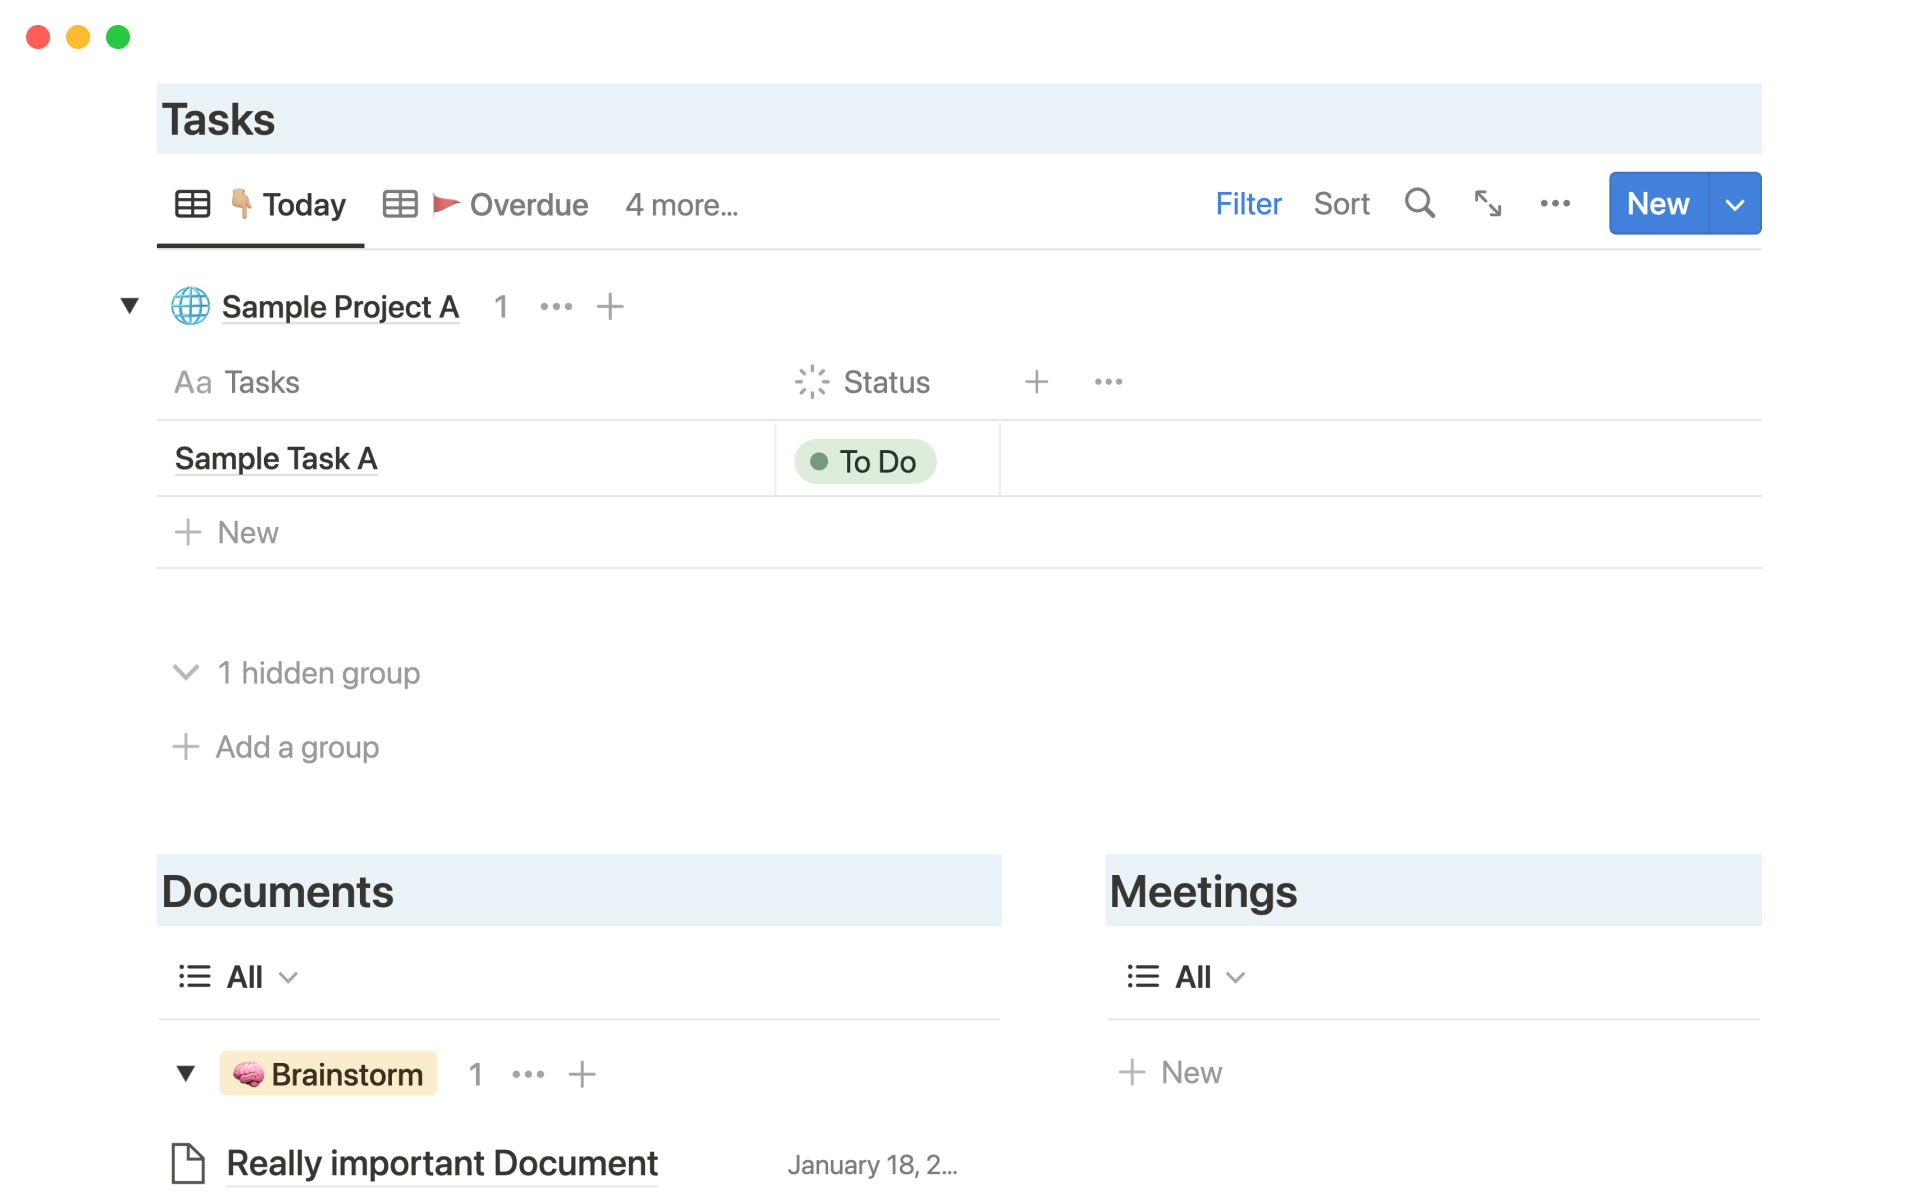Screen dimensions: 1920x1200
Task: Click plus icon beside Brainstorm group
Action: coord(582,1074)
